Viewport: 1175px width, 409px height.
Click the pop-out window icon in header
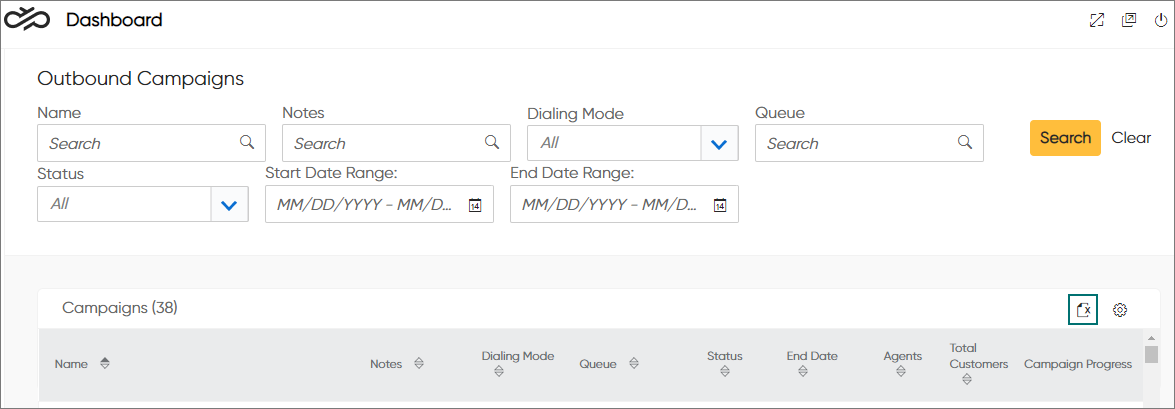(1129, 20)
